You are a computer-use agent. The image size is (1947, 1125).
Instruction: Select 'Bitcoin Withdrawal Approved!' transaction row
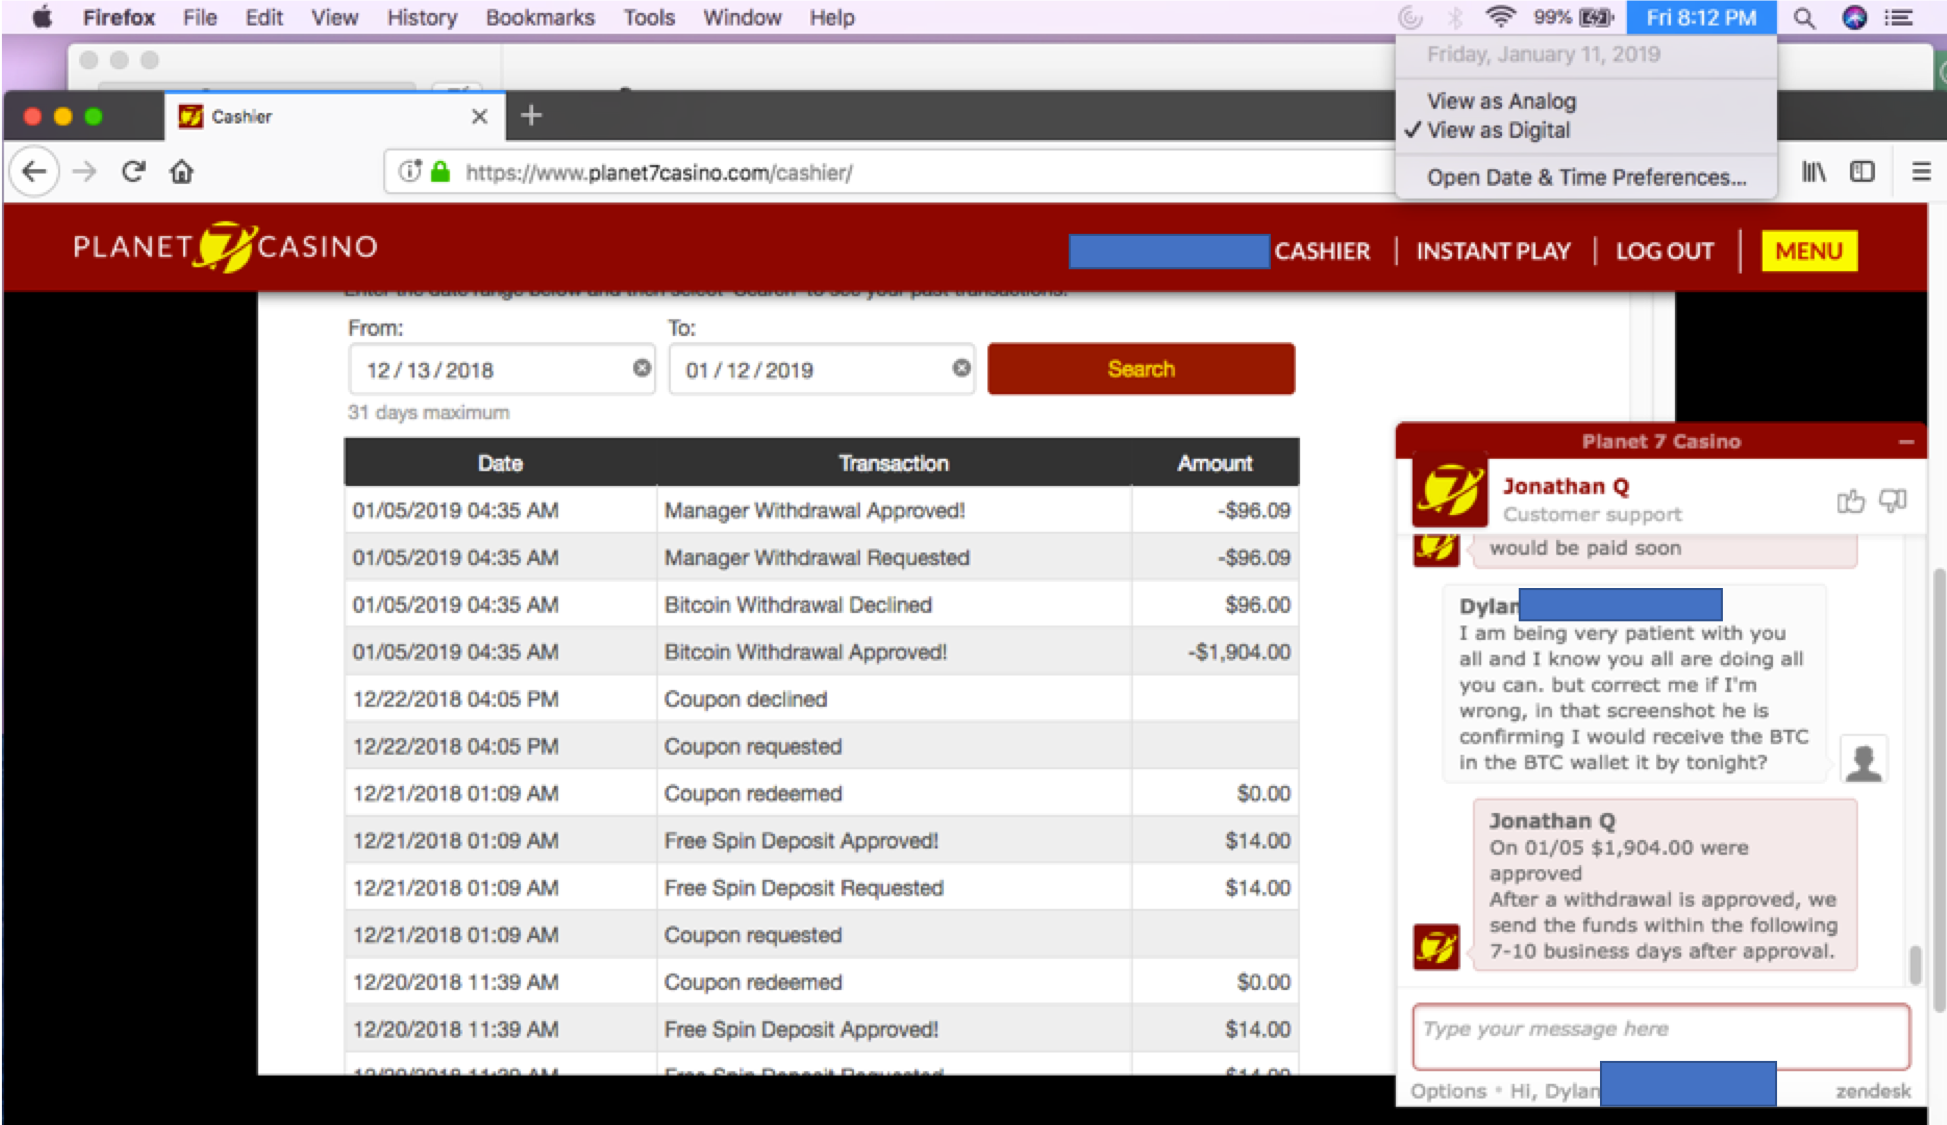coord(822,652)
